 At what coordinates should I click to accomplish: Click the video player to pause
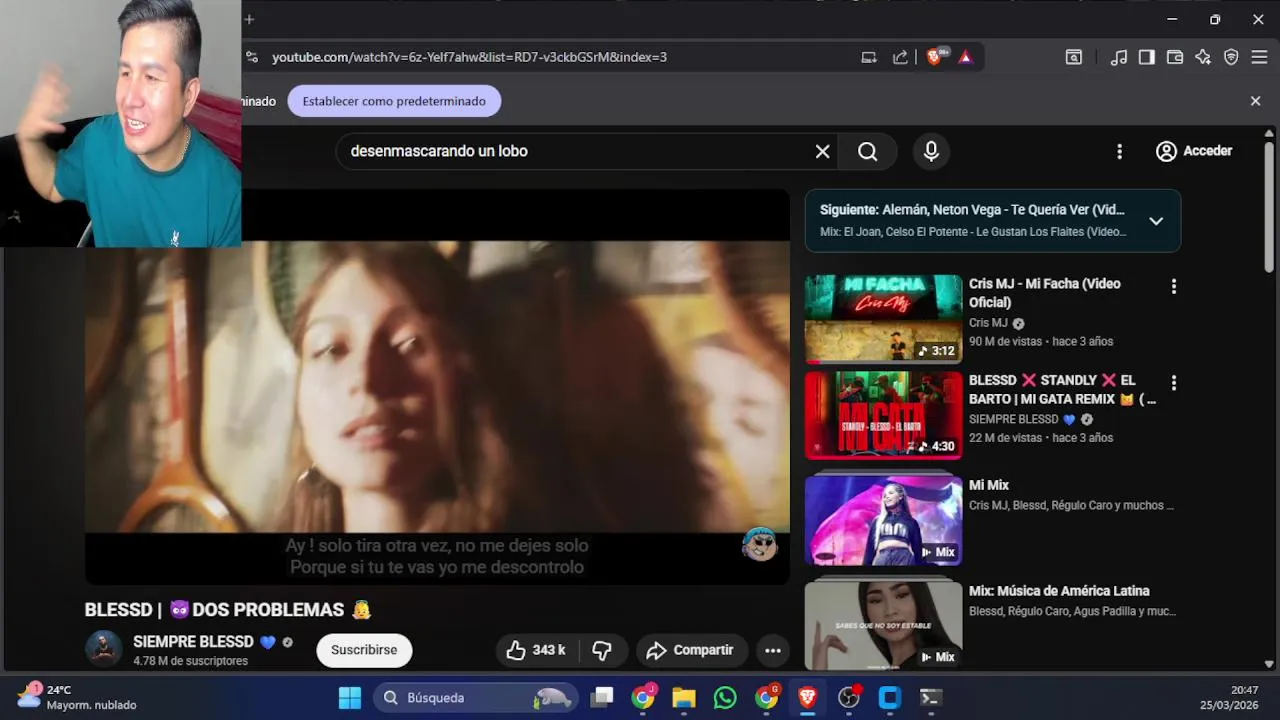coord(437,386)
